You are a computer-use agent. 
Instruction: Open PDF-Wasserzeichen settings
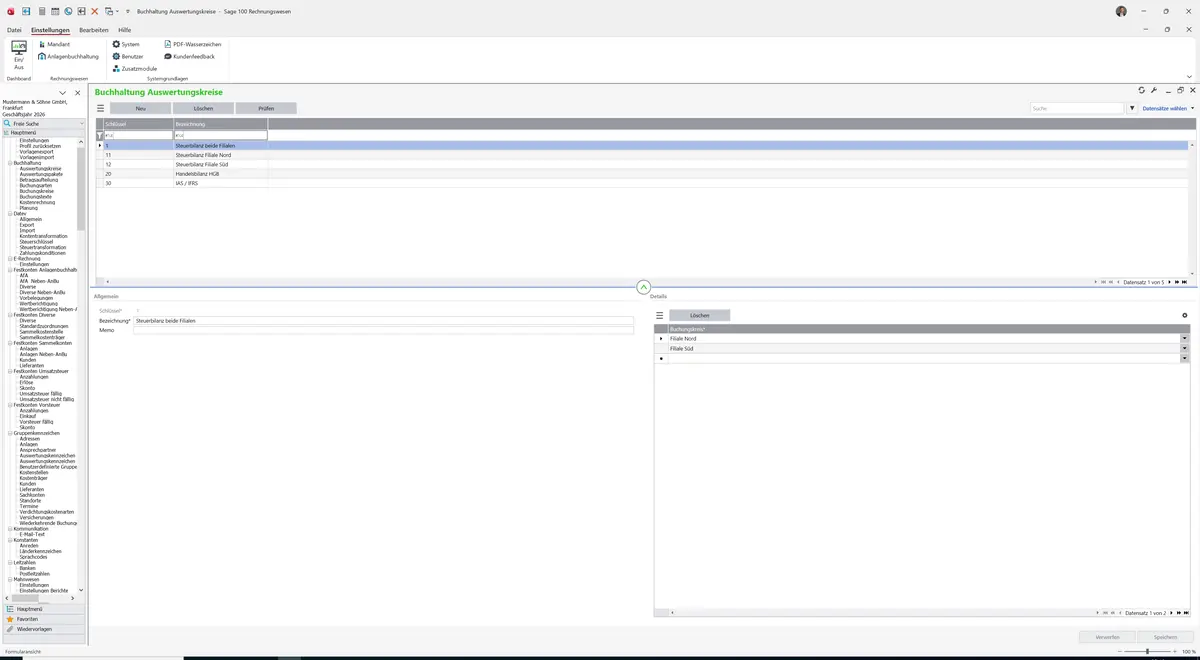192,44
